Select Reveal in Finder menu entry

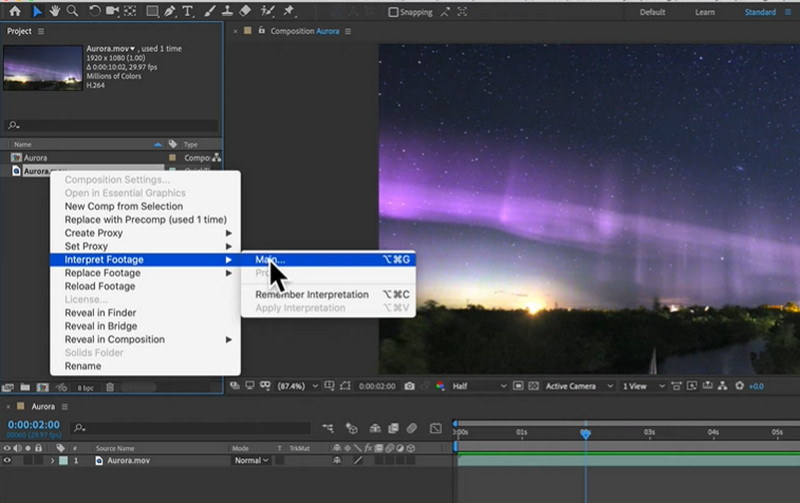(101, 313)
